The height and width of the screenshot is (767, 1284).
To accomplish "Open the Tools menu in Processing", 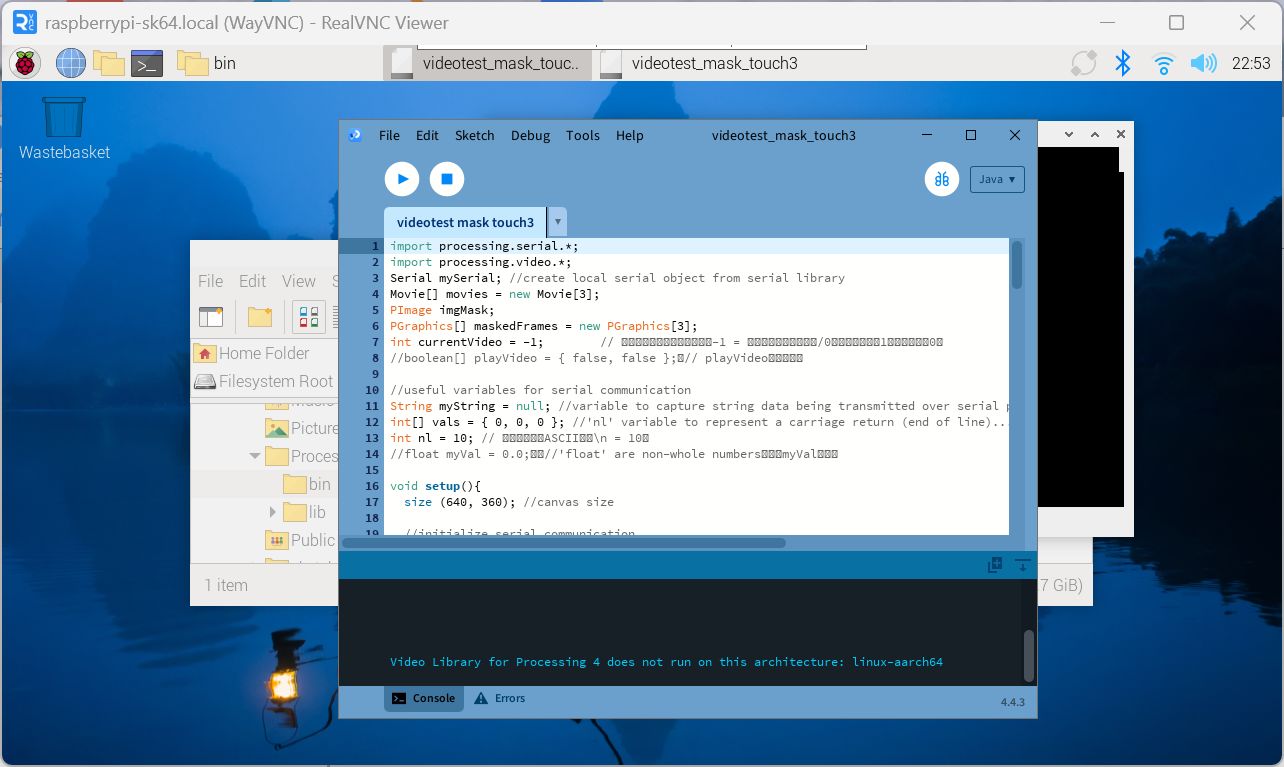I will [x=583, y=135].
